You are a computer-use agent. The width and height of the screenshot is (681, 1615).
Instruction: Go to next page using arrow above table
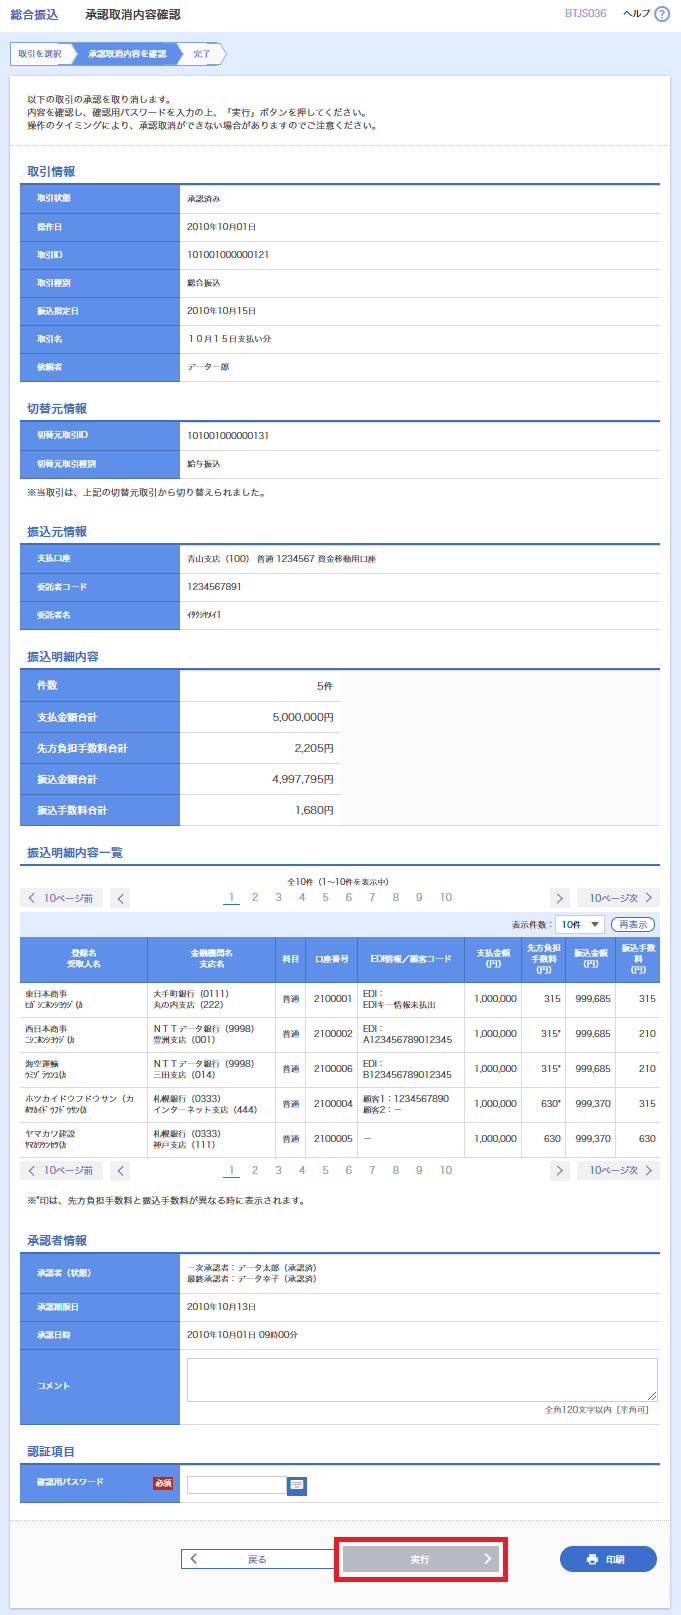(x=560, y=898)
